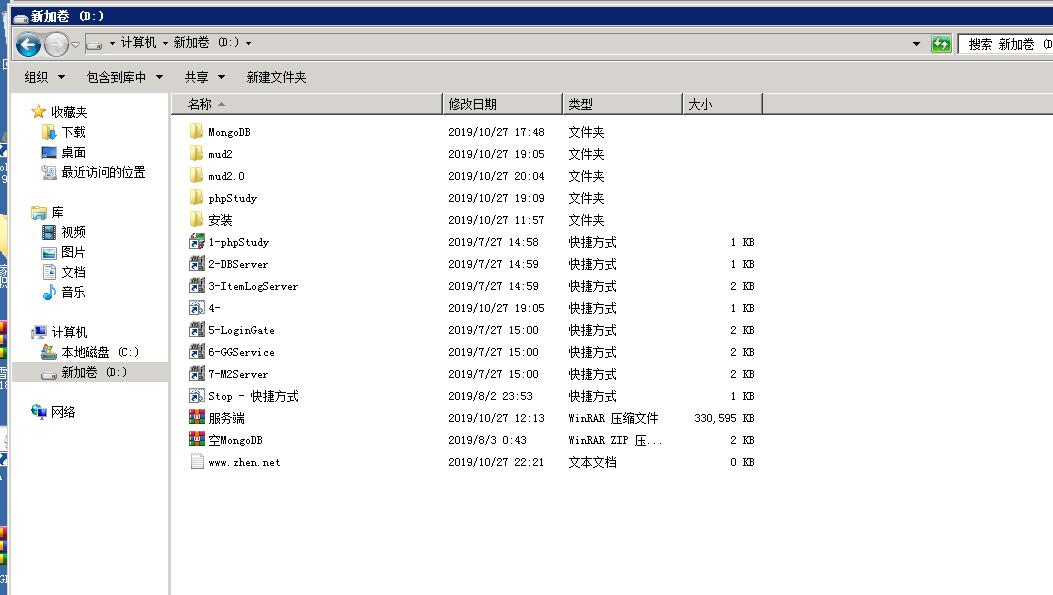Open the 包含到库中 dropdown
1053x595 pixels.
pyautogui.click(x=124, y=77)
